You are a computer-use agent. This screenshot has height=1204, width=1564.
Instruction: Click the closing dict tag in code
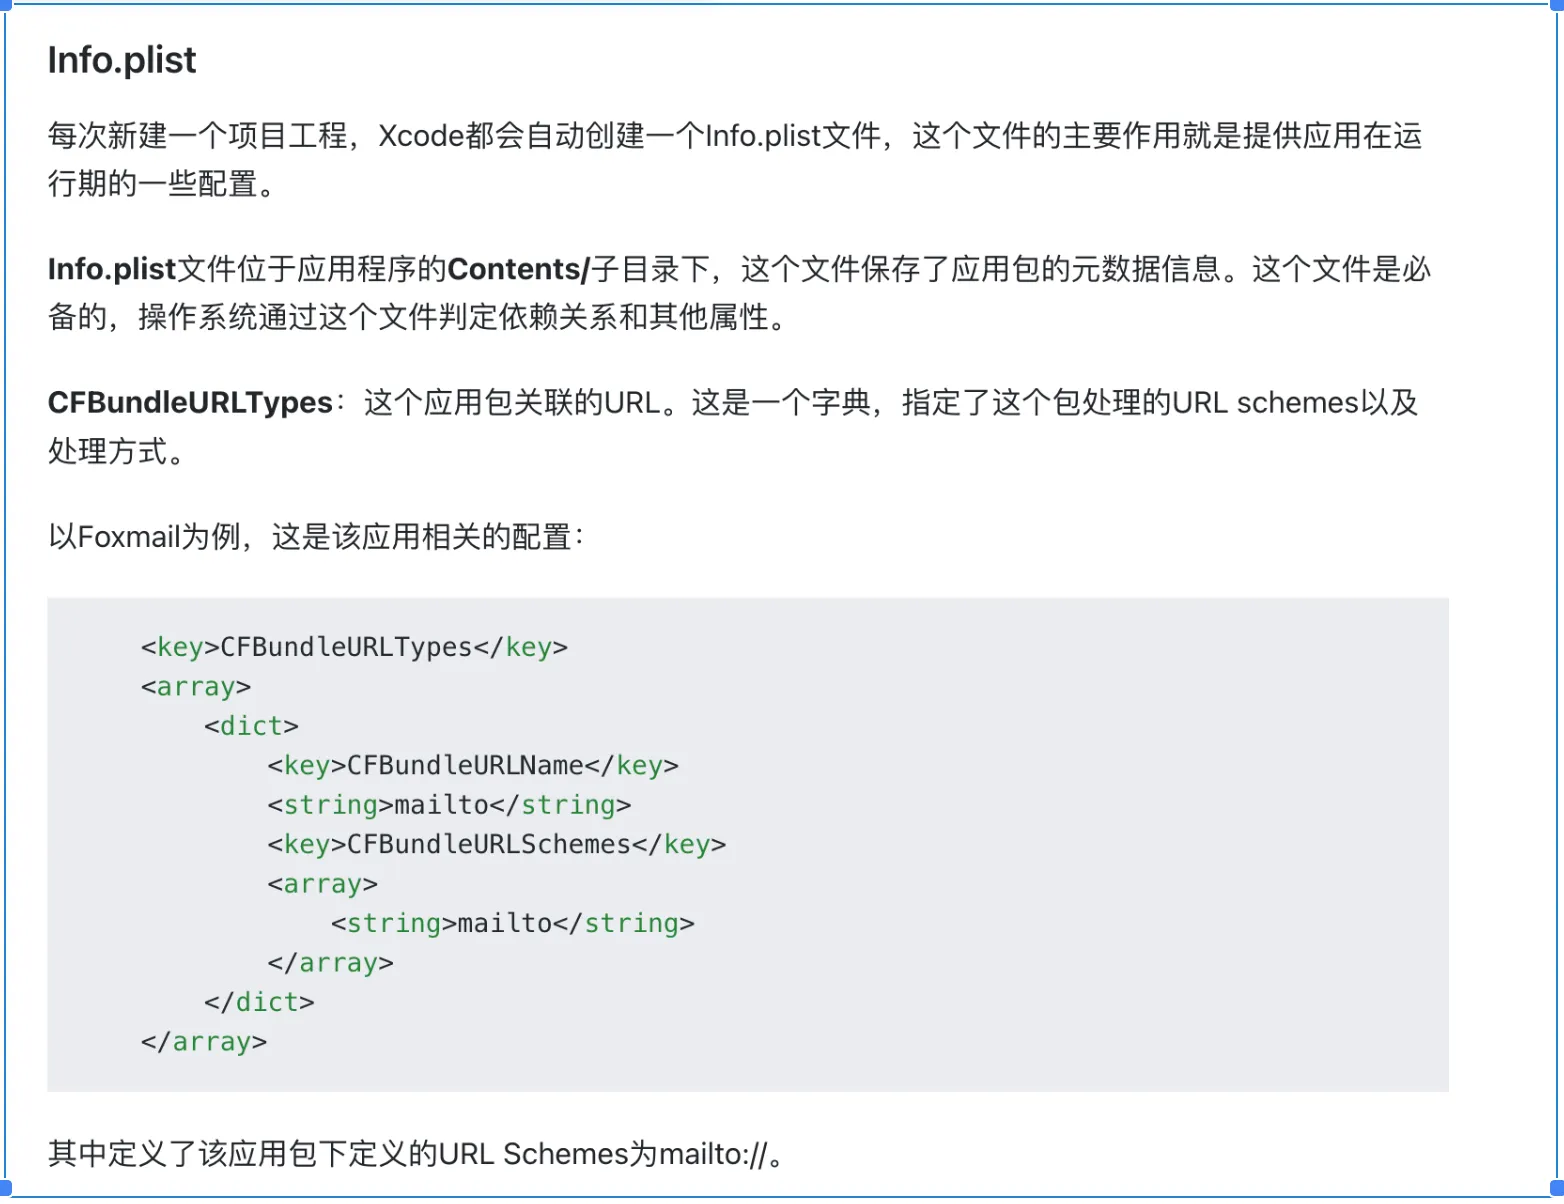click(x=259, y=1002)
